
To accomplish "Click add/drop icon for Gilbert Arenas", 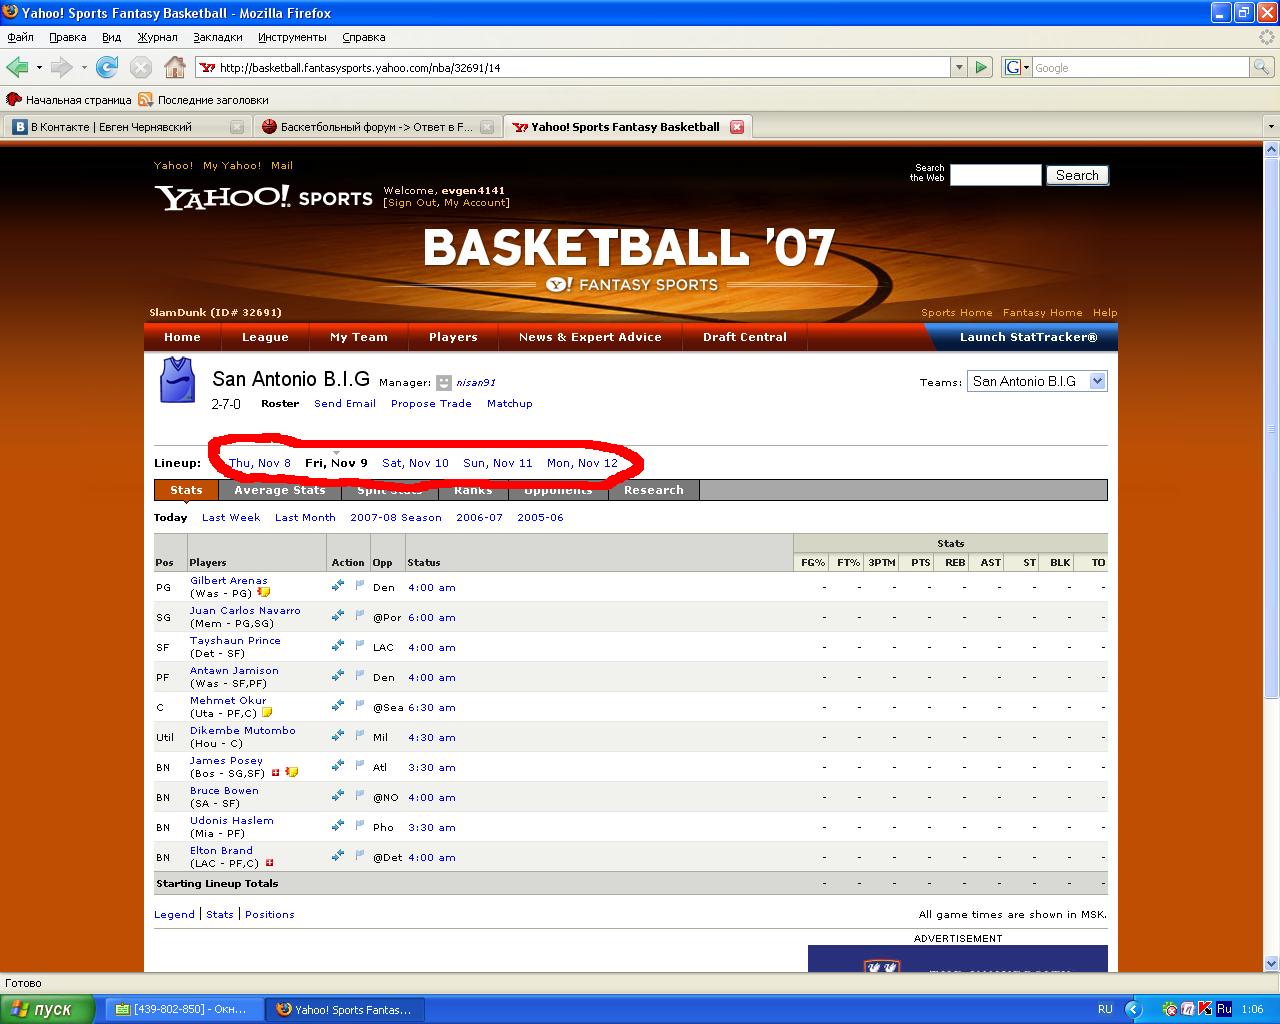I will click(x=338, y=586).
